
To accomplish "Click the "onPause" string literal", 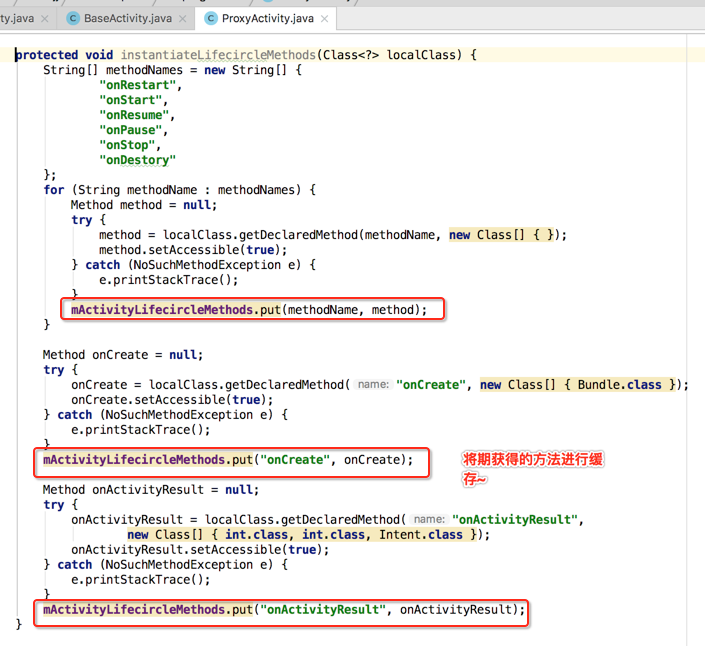I will (130, 130).
